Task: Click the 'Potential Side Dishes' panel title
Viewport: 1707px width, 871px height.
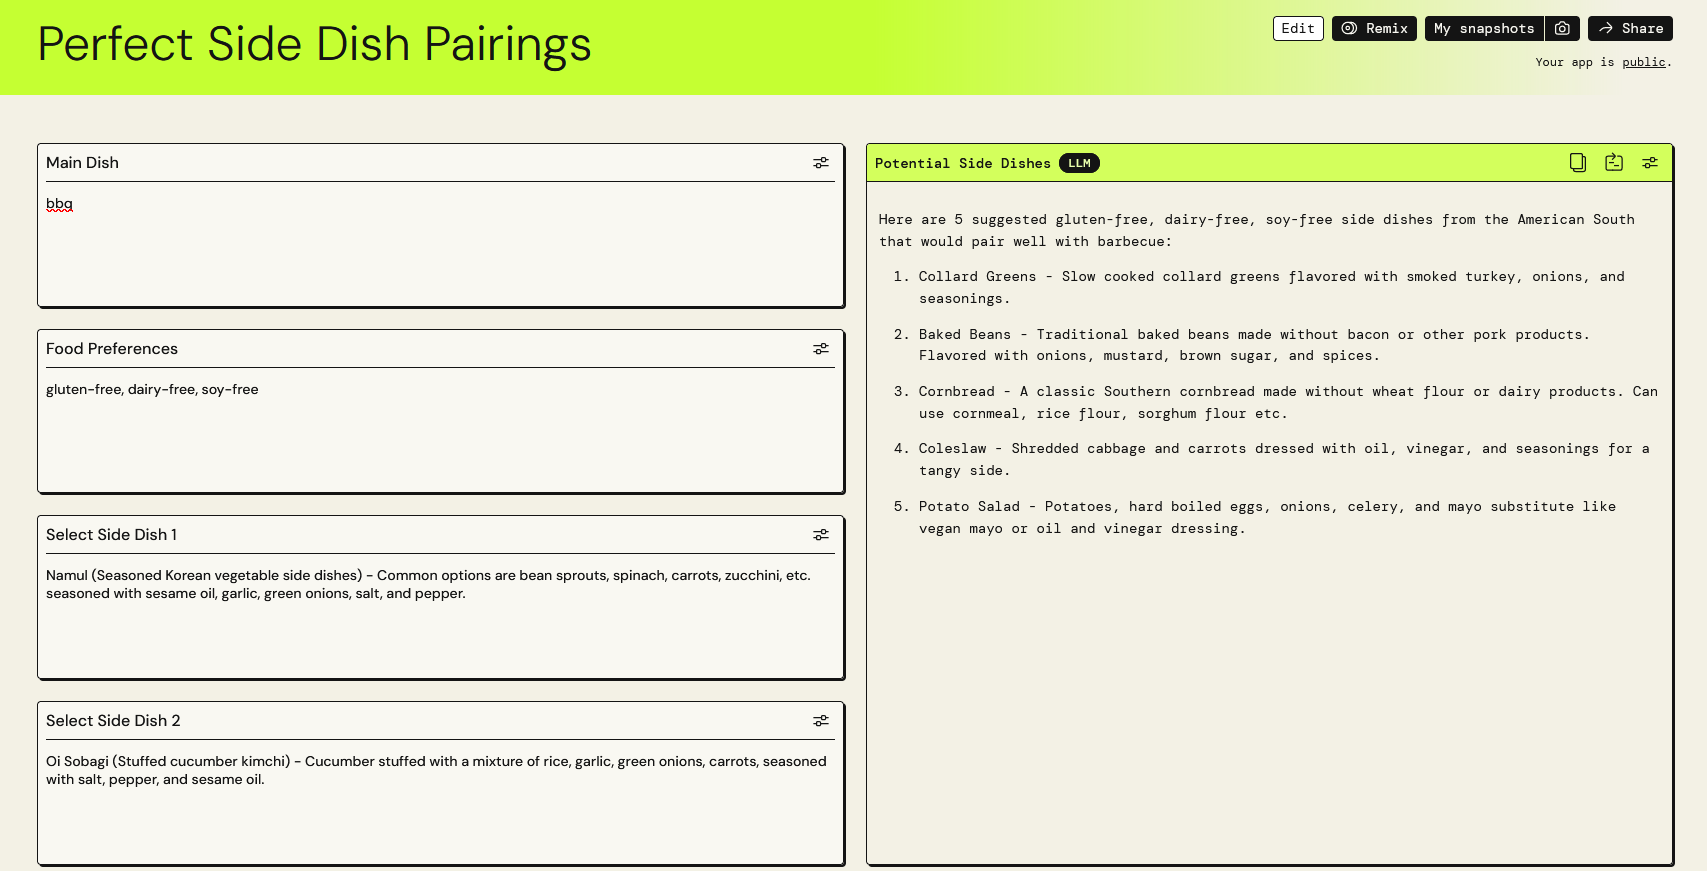Action: (963, 163)
